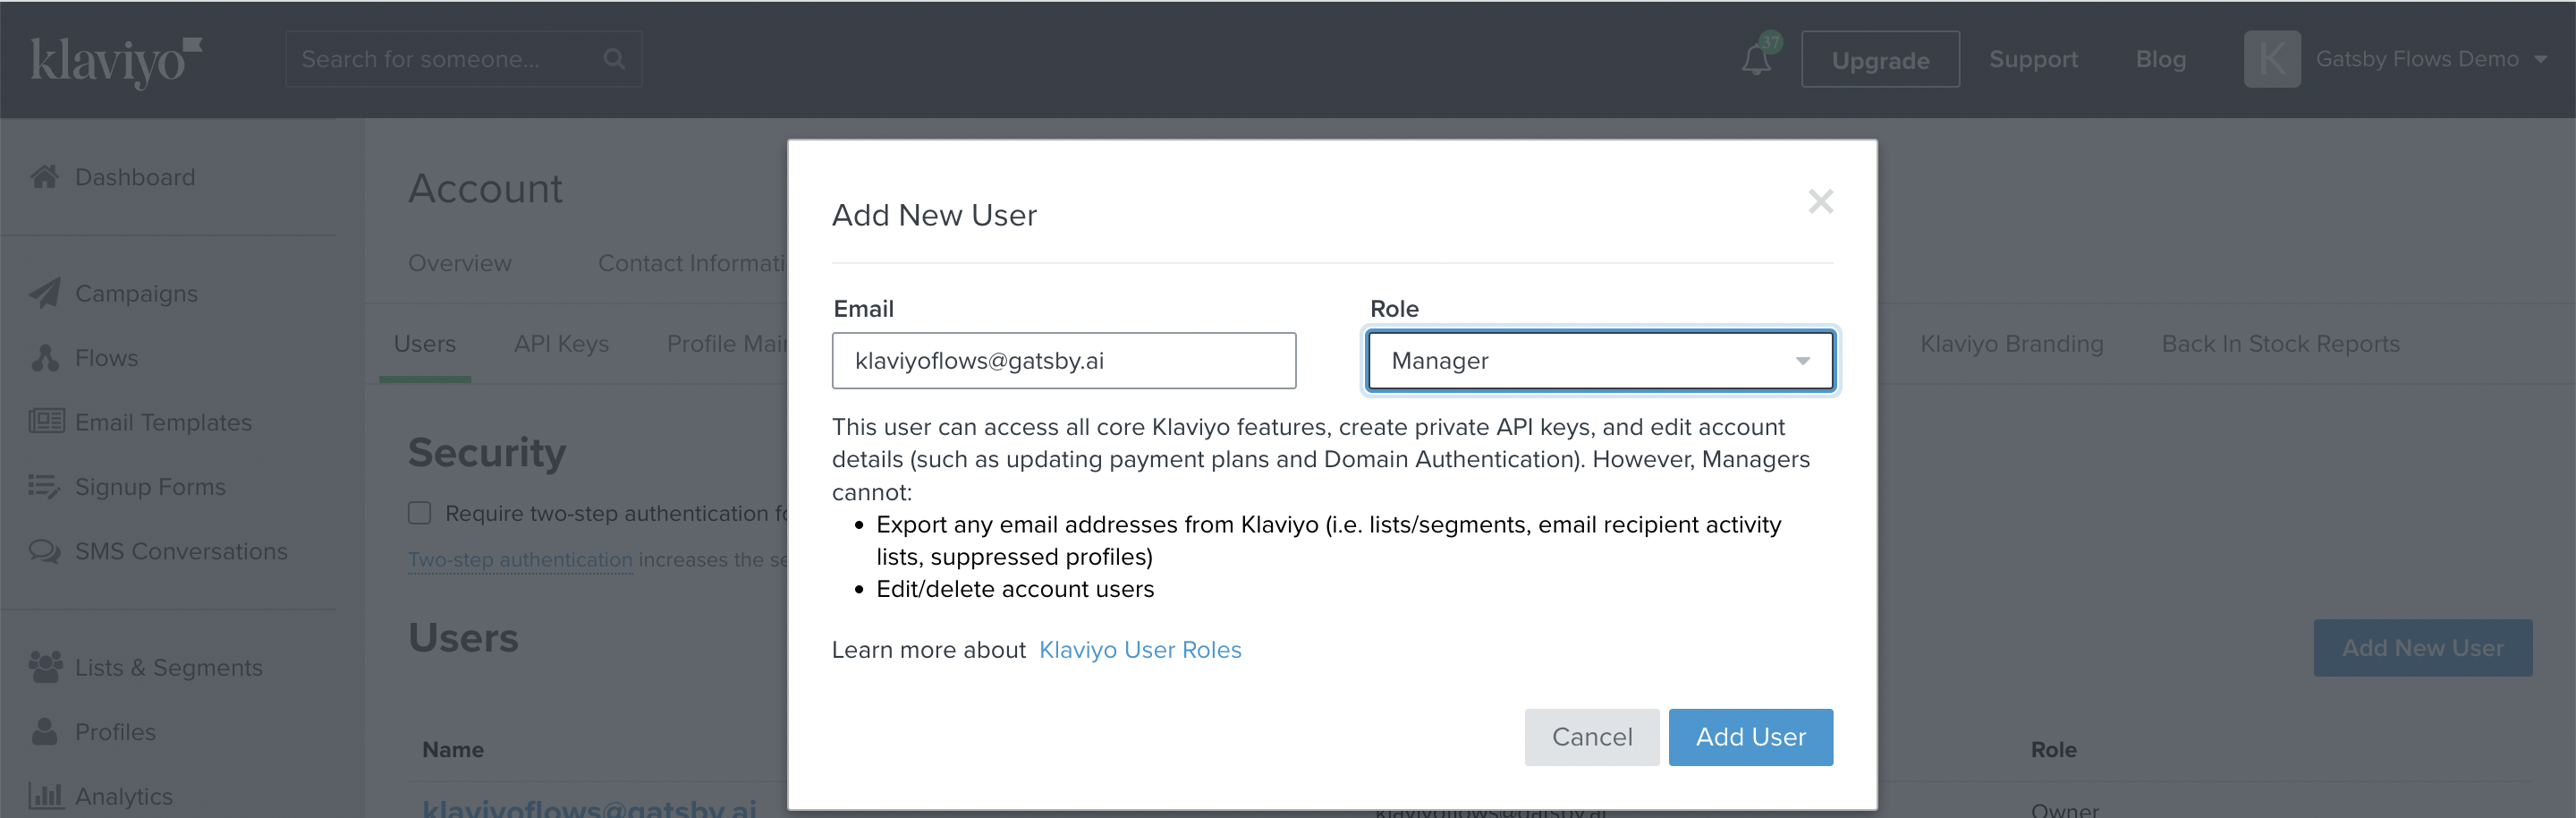Select the Klaviyo Branding sub-tab
2576x818 pixels.
[x=2011, y=344]
